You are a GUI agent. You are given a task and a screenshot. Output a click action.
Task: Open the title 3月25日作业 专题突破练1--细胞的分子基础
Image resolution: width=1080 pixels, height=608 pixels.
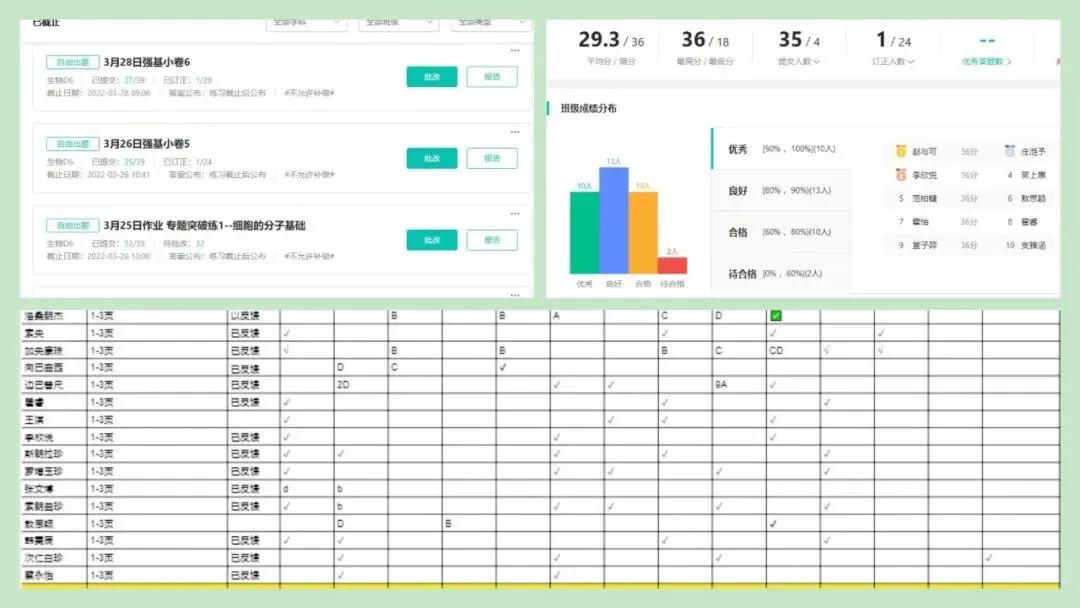[x=205, y=225]
